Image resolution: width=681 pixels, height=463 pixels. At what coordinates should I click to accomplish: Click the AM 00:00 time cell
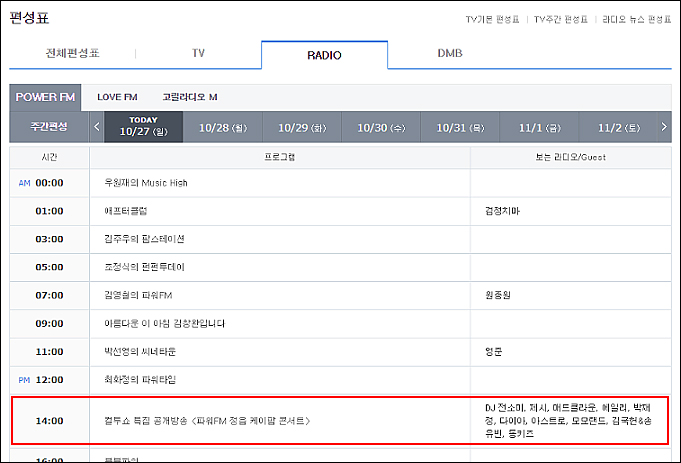[49, 183]
